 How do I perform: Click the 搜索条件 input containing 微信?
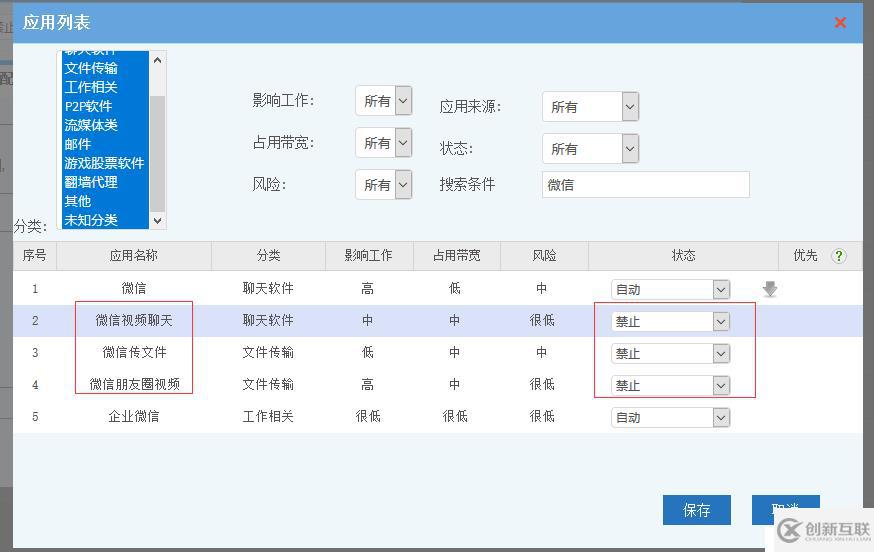click(x=645, y=185)
